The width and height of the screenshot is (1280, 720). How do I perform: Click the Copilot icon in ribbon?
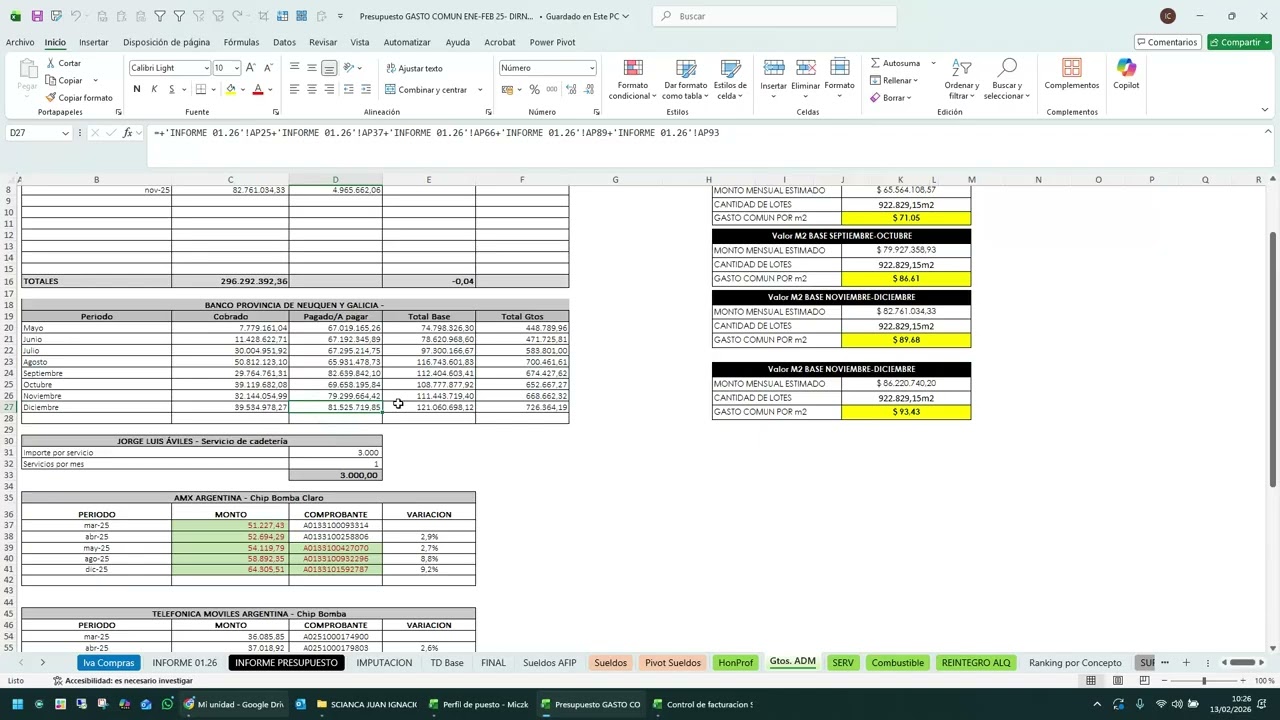click(x=1126, y=68)
